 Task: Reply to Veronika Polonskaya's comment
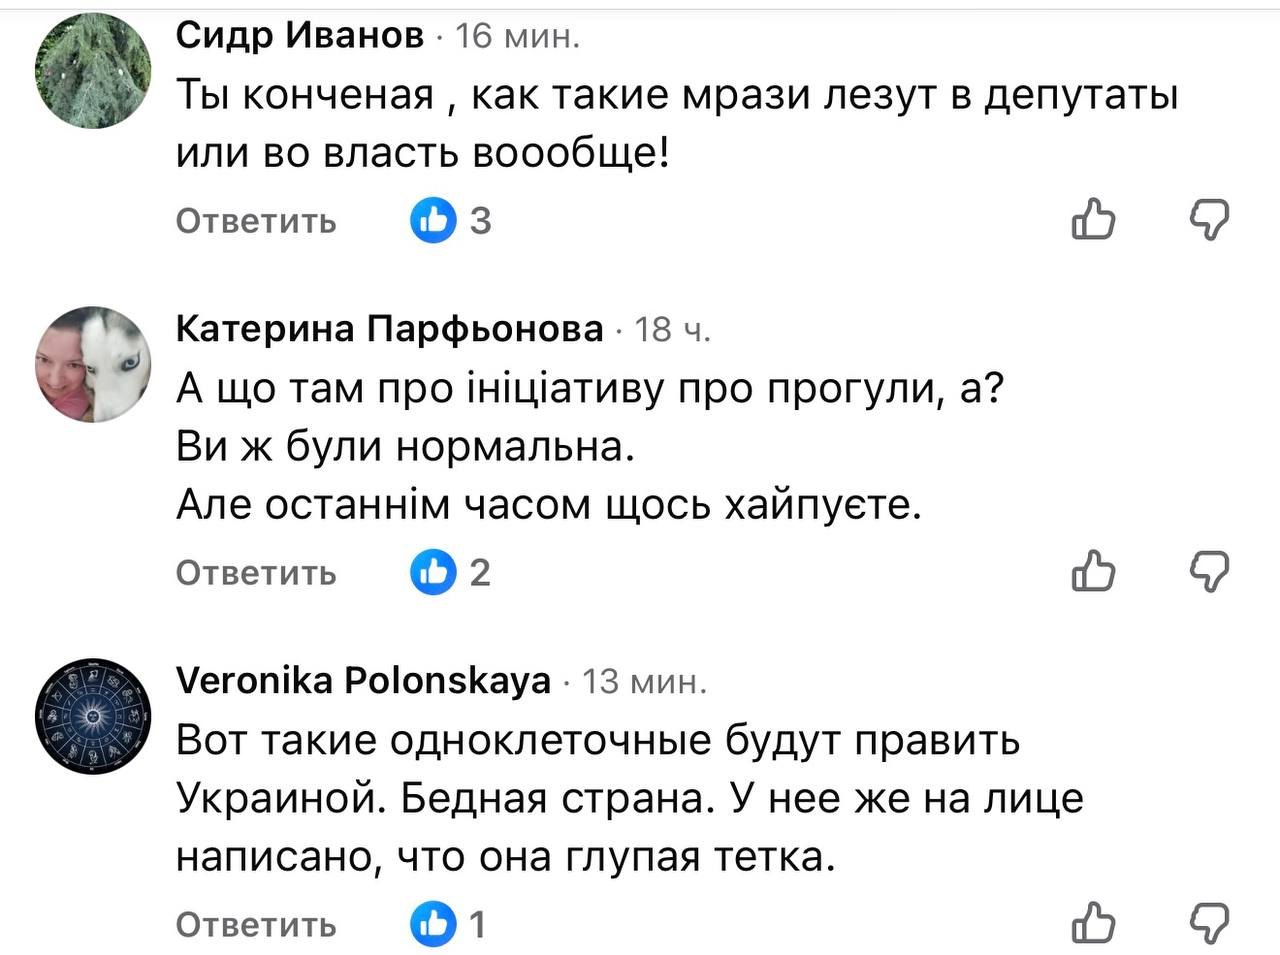pos(256,925)
